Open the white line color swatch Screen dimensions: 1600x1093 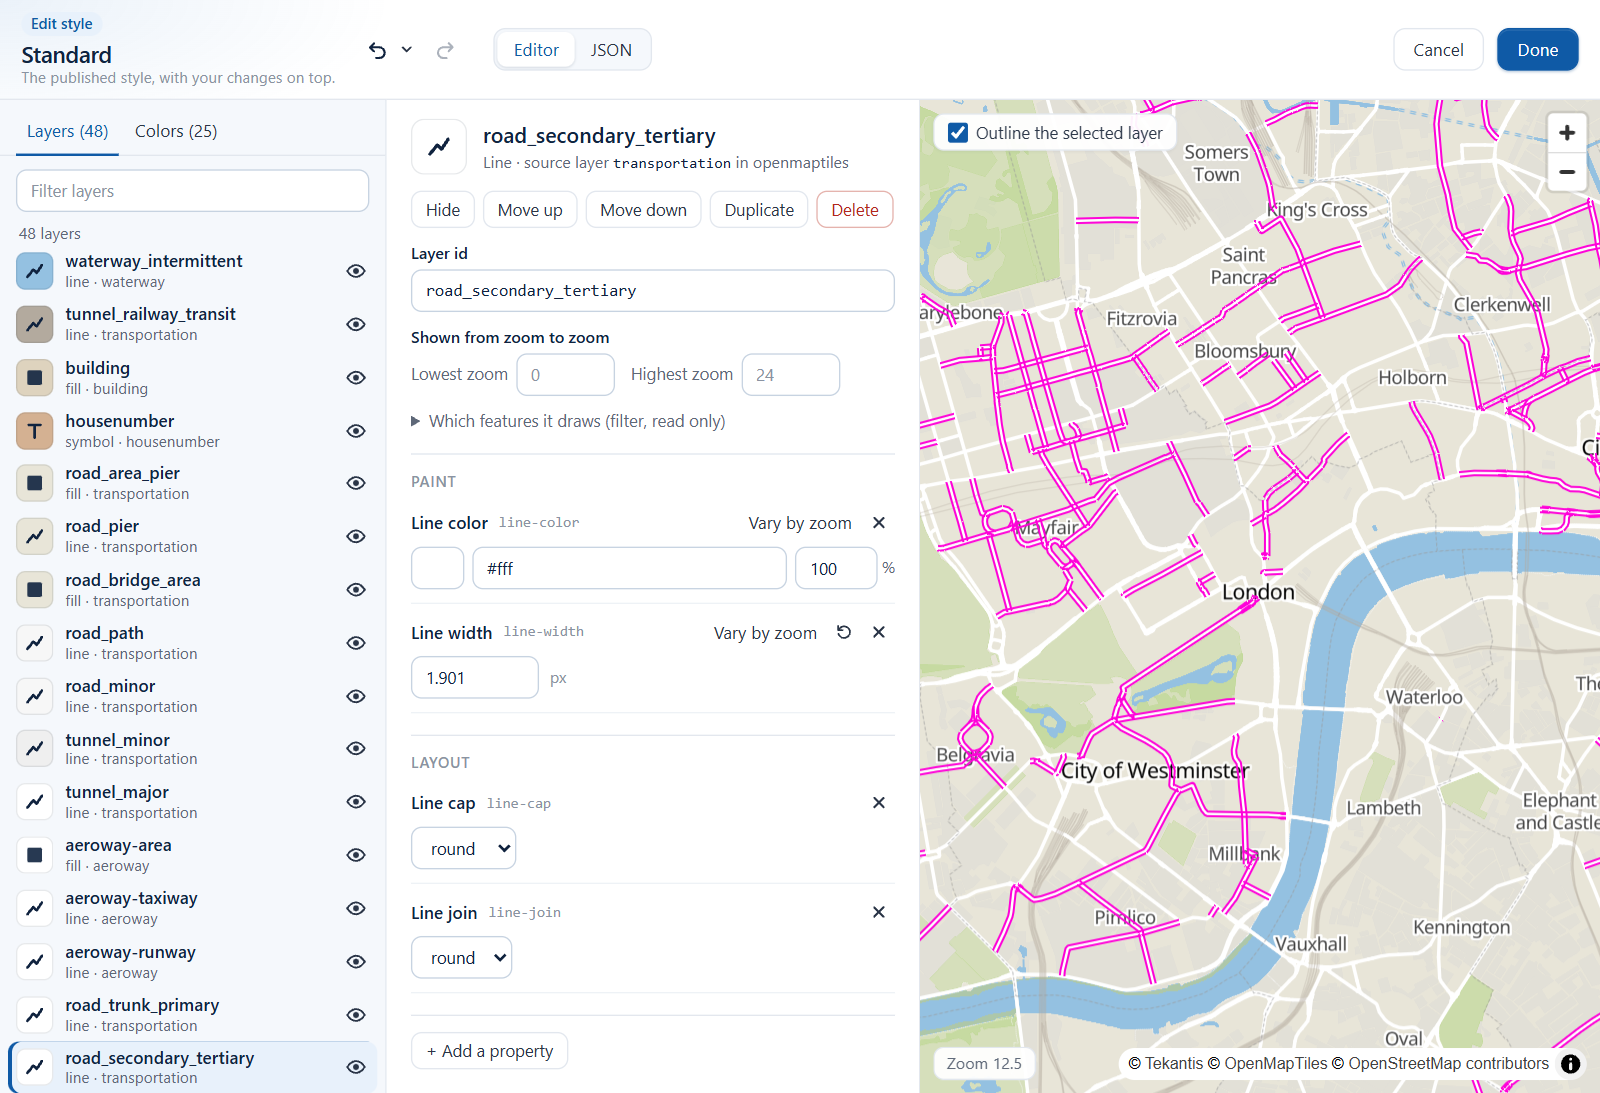tap(438, 568)
